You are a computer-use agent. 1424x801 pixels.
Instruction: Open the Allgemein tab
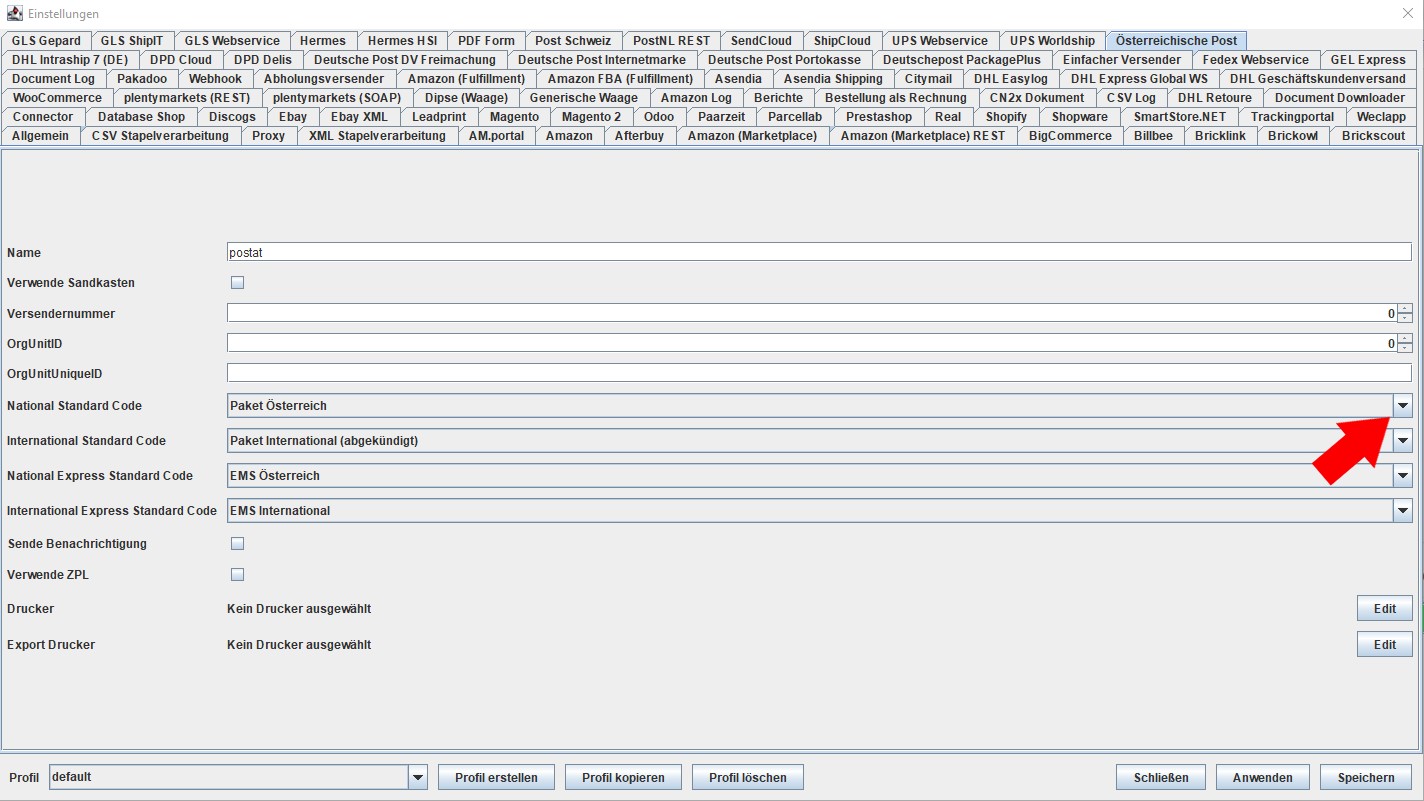point(41,136)
